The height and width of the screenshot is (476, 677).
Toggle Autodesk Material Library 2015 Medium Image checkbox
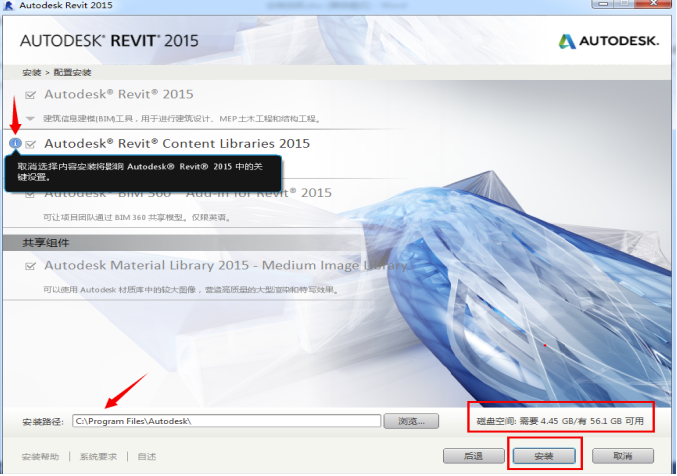pos(30,266)
